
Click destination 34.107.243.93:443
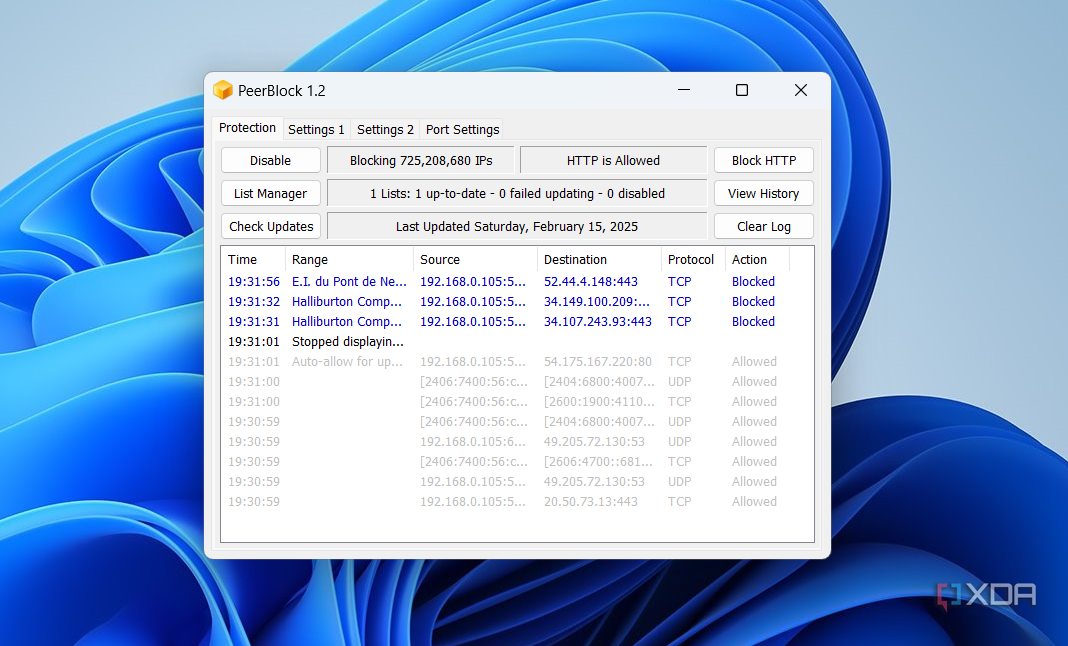coord(597,322)
